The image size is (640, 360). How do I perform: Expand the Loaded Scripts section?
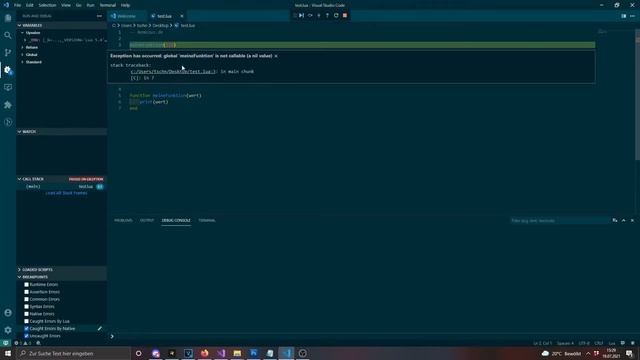coord(61,270)
